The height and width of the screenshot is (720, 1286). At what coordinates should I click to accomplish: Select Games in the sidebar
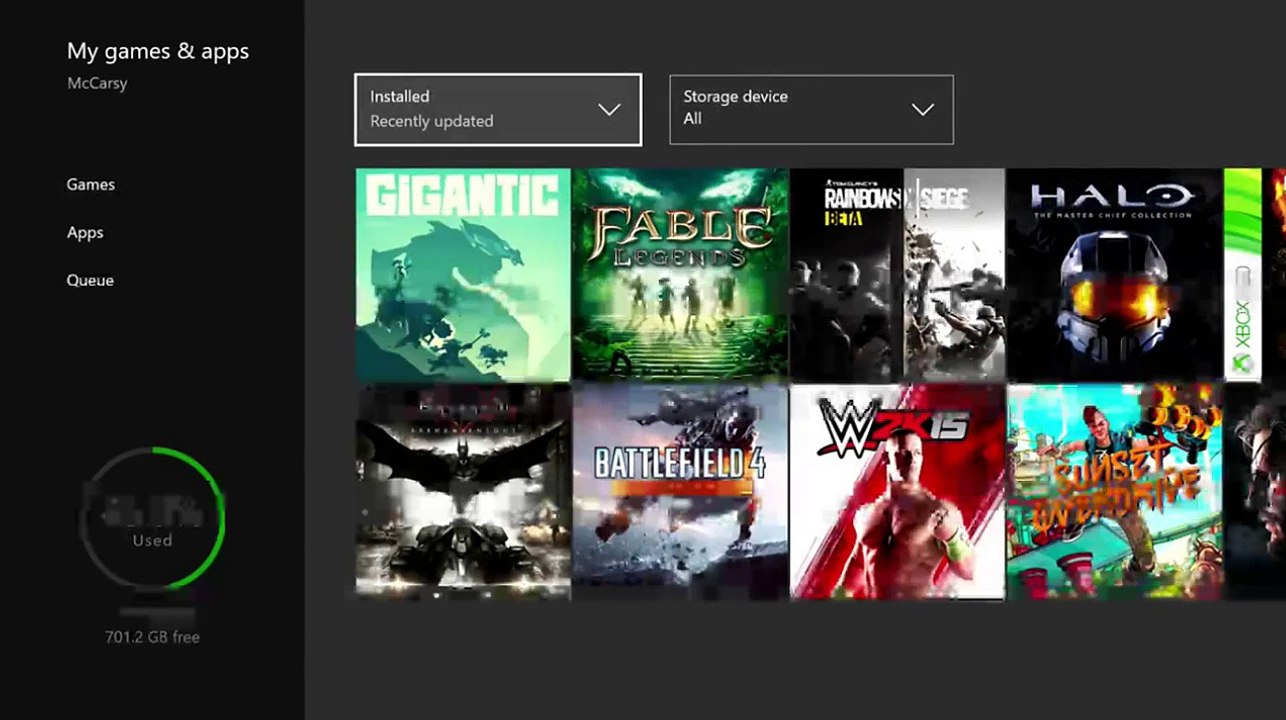pyautogui.click(x=91, y=184)
